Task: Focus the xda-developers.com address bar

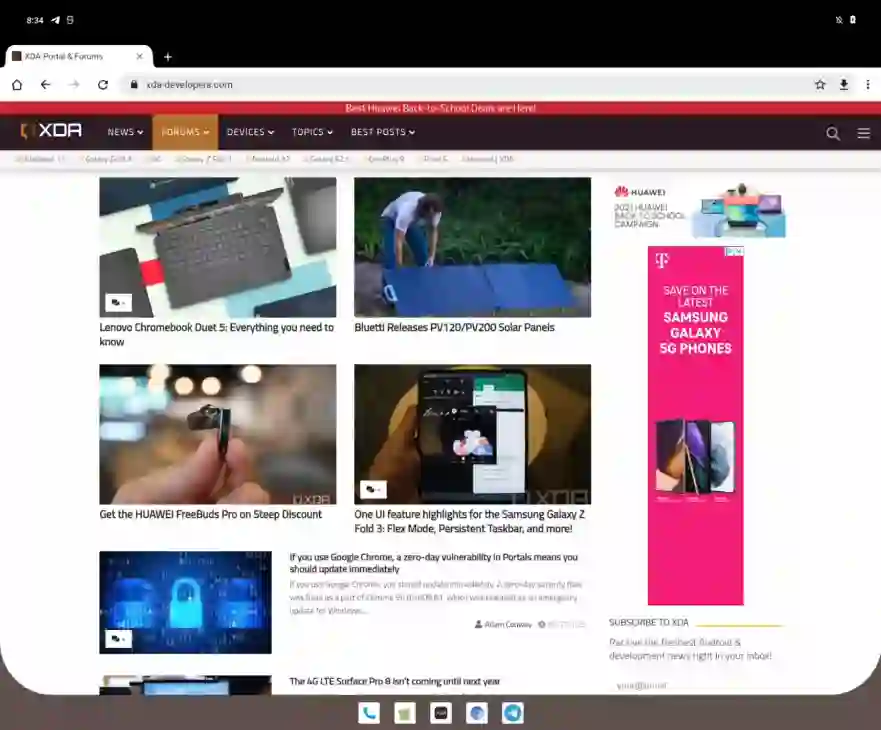Action: (x=466, y=85)
